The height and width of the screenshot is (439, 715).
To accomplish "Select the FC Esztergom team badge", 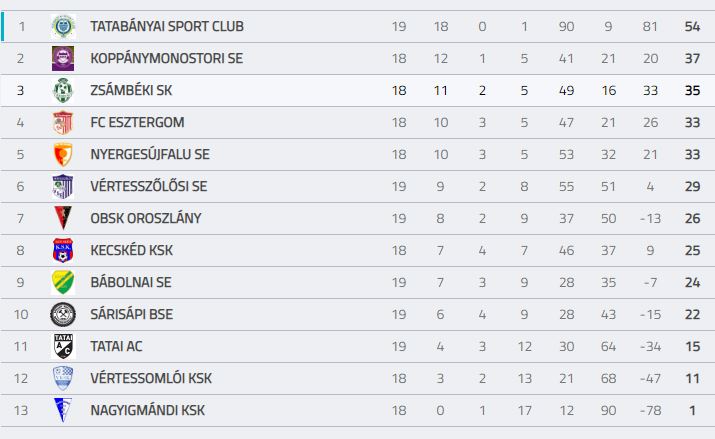I will tap(63, 122).
